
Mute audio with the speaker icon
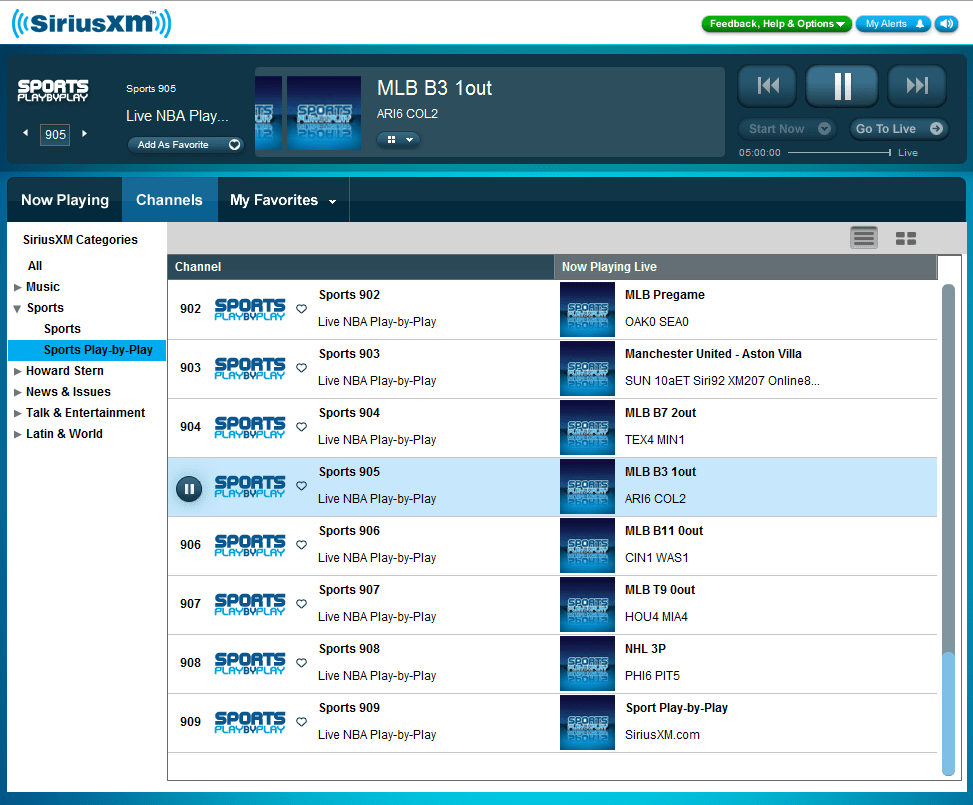click(x=946, y=24)
